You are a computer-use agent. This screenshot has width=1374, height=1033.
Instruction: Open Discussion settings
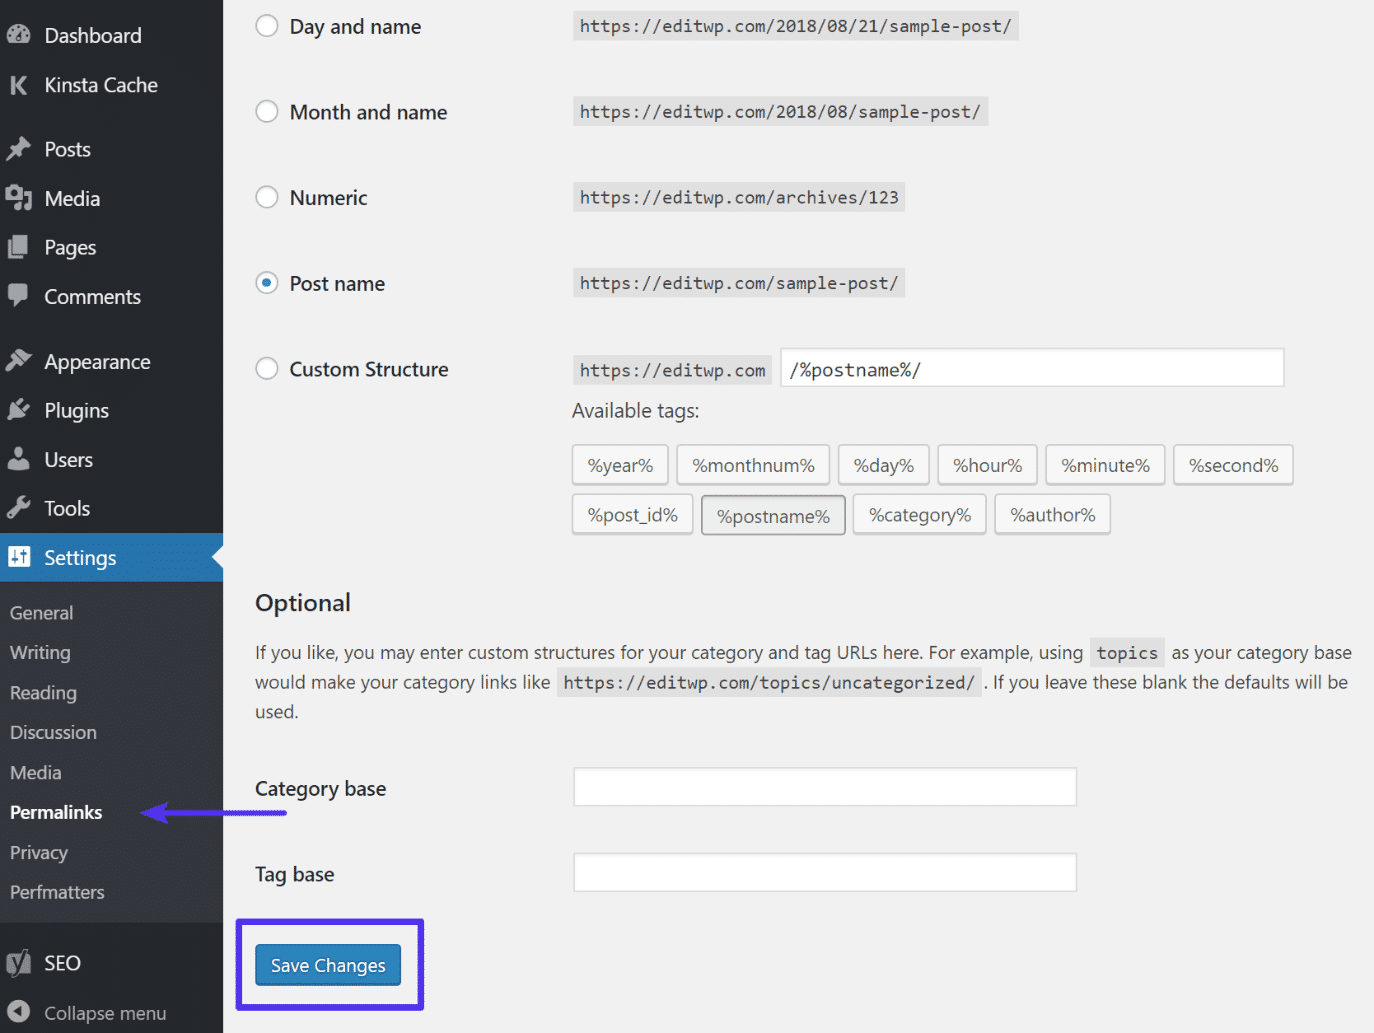[x=53, y=732]
